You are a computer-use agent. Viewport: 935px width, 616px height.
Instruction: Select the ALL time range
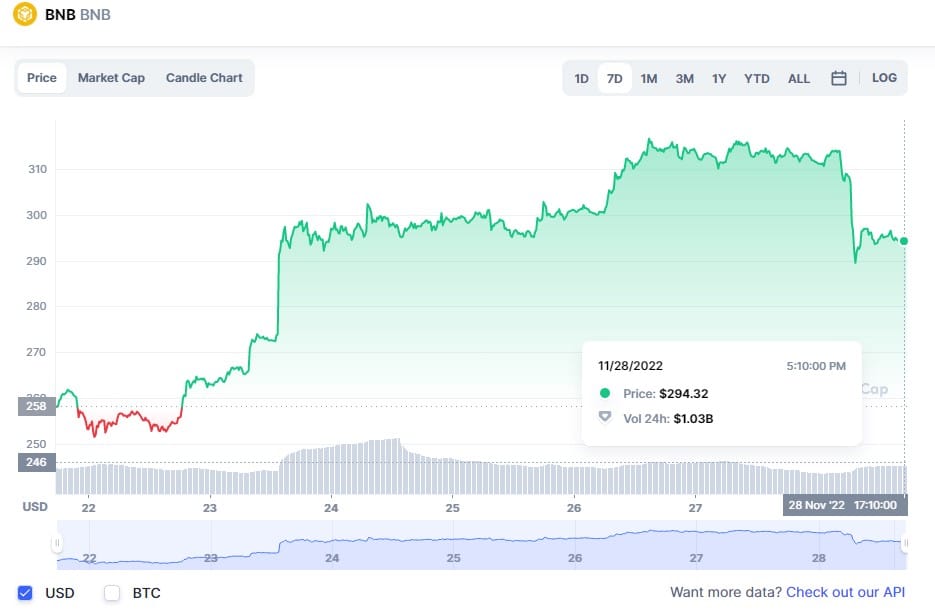(799, 78)
